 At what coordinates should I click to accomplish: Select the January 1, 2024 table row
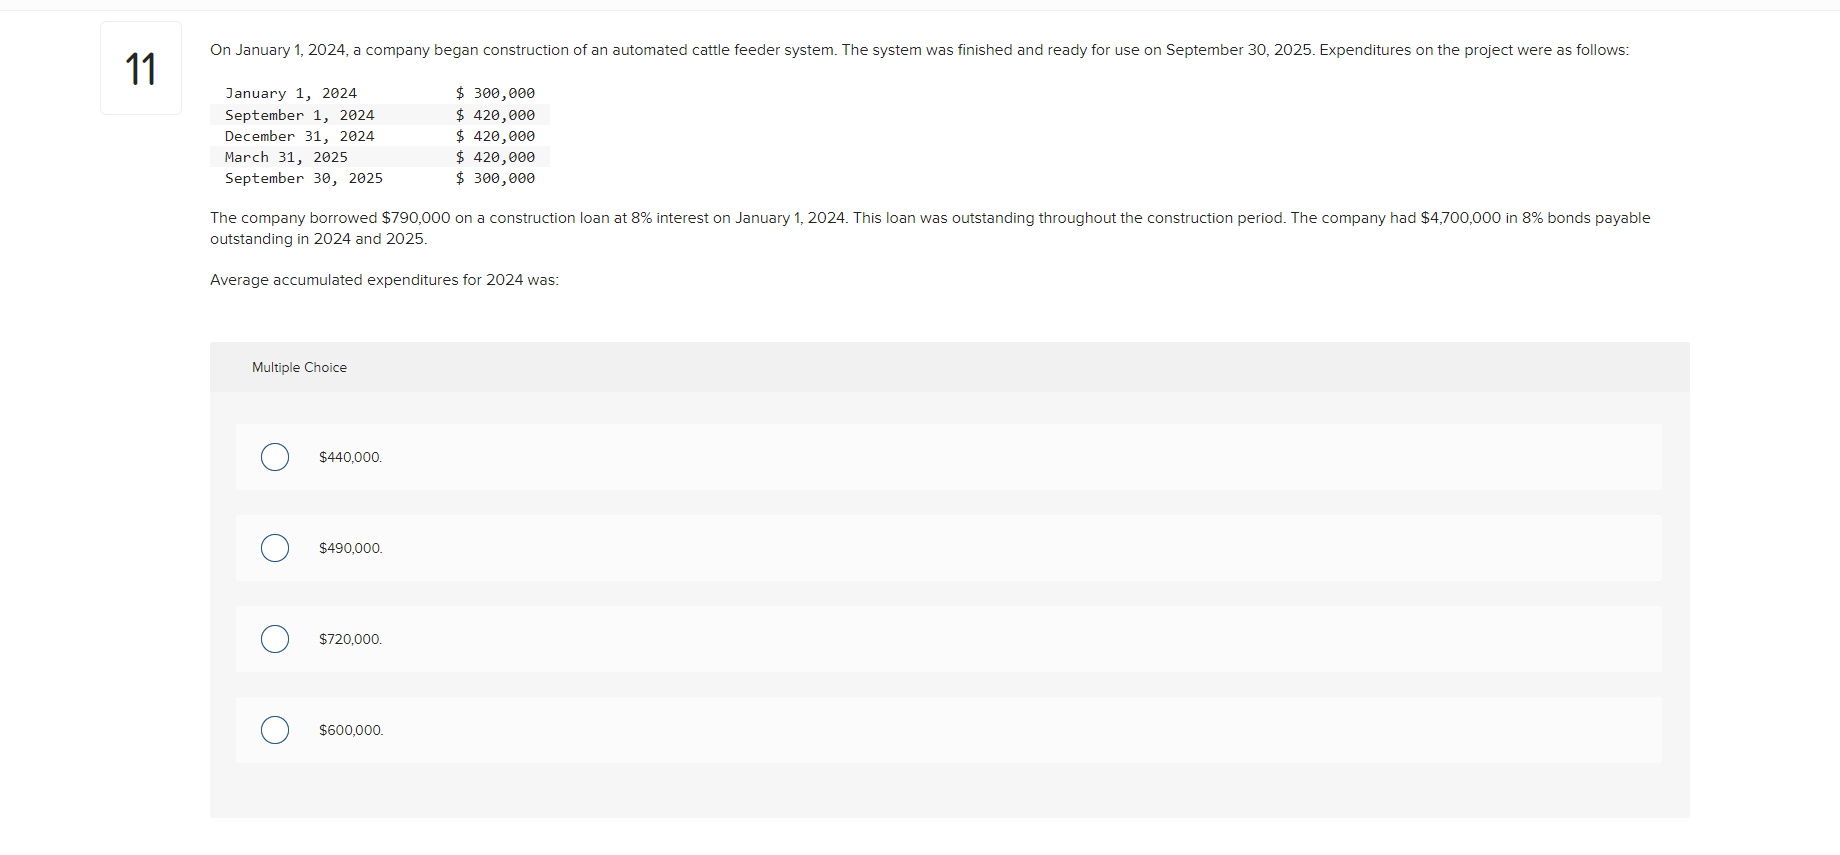pyautogui.click(x=380, y=93)
